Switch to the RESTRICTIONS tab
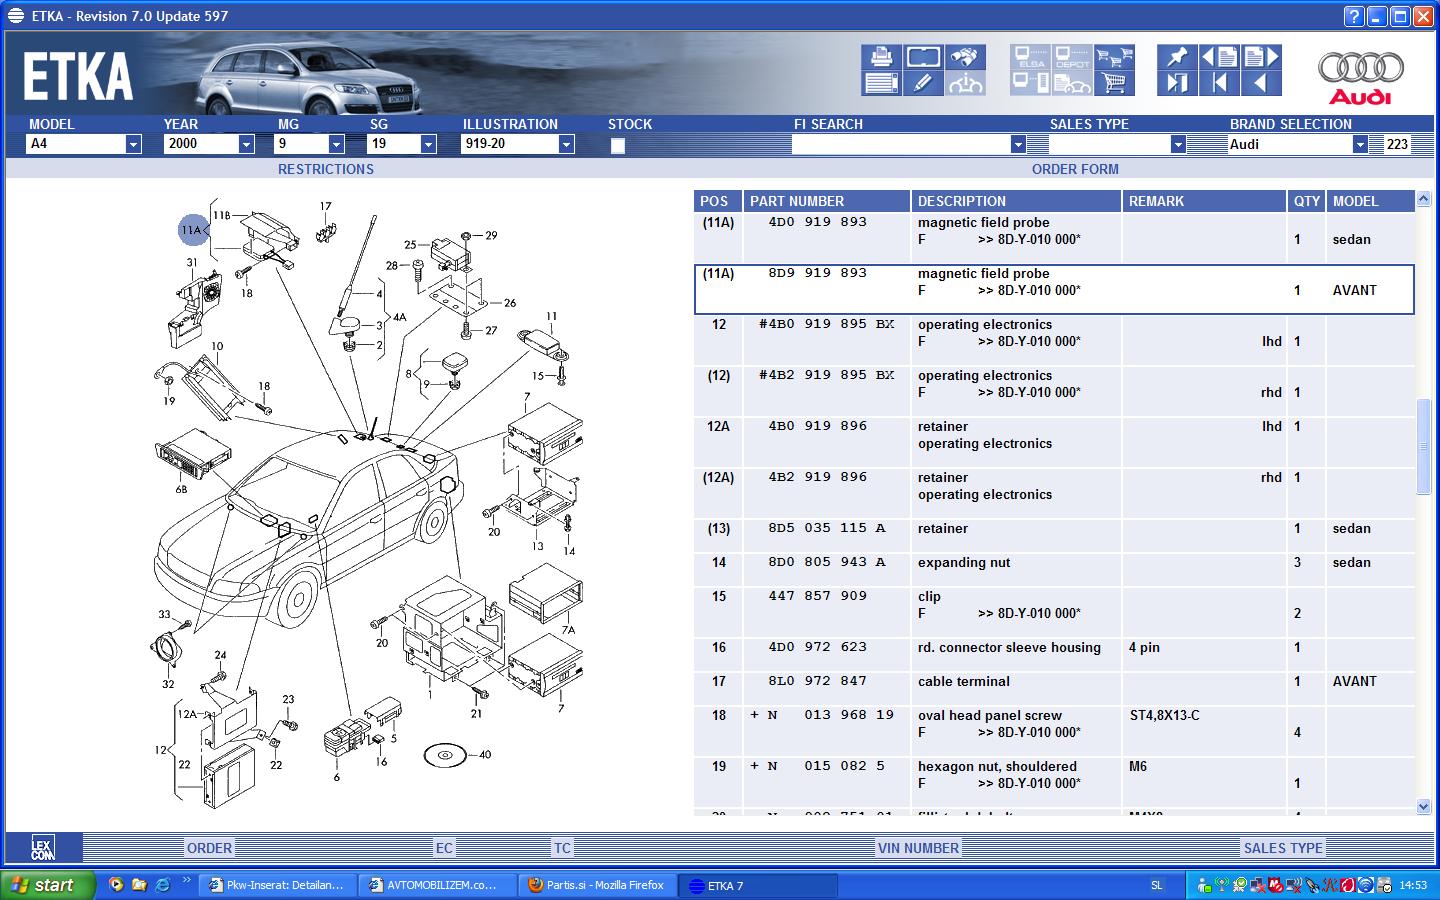This screenshot has width=1440, height=900. pyautogui.click(x=326, y=169)
